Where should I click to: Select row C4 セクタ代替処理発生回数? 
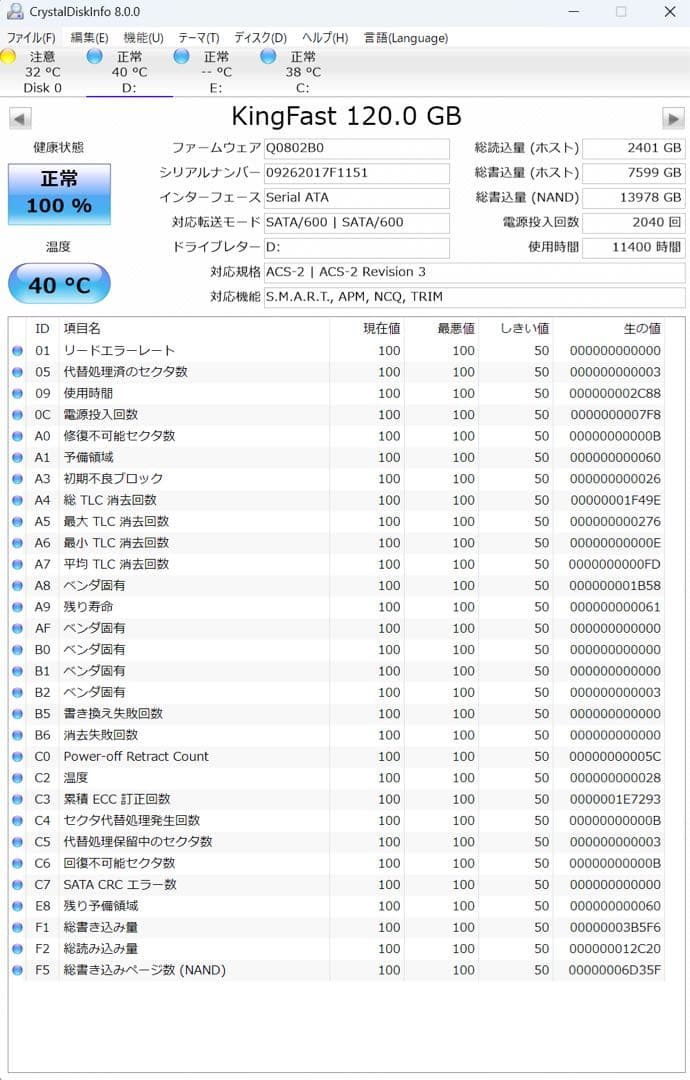[337, 820]
